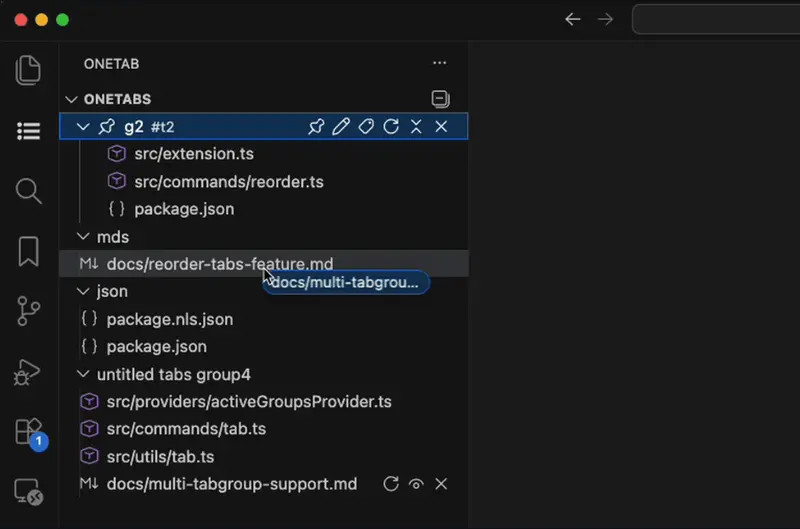Image resolution: width=800 pixels, height=529 pixels.
Task: Restore the g2 tab group
Action: [x=391, y=127]
